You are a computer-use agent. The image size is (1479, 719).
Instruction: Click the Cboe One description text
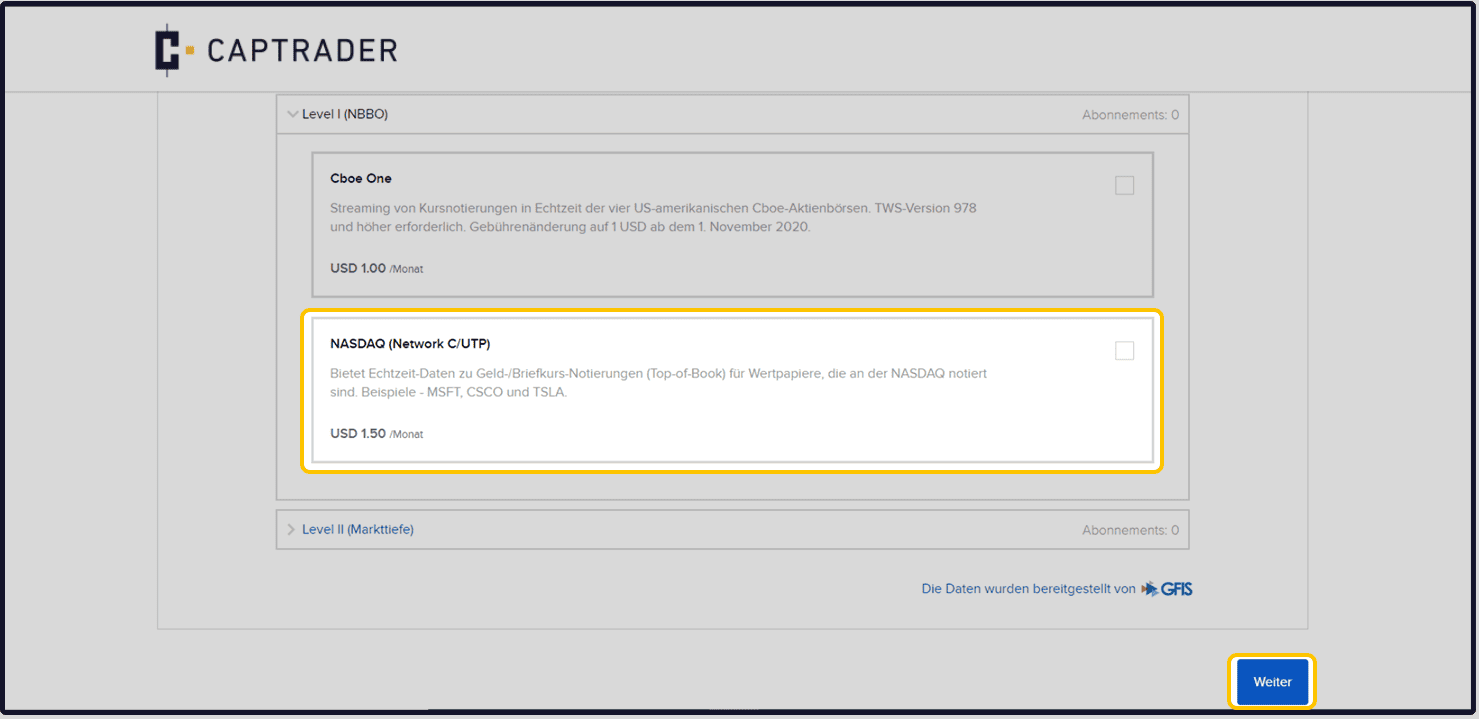[653, 217]
